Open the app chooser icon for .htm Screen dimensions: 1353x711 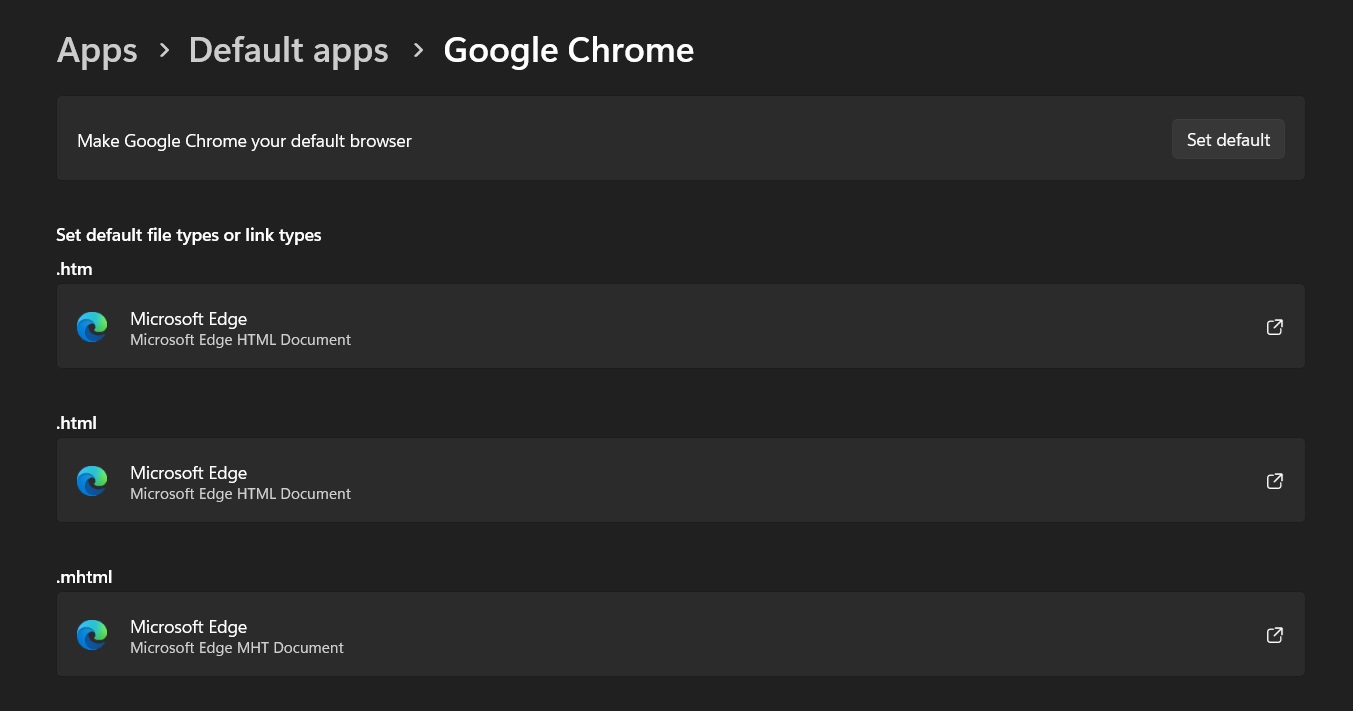coord(1274,327)
